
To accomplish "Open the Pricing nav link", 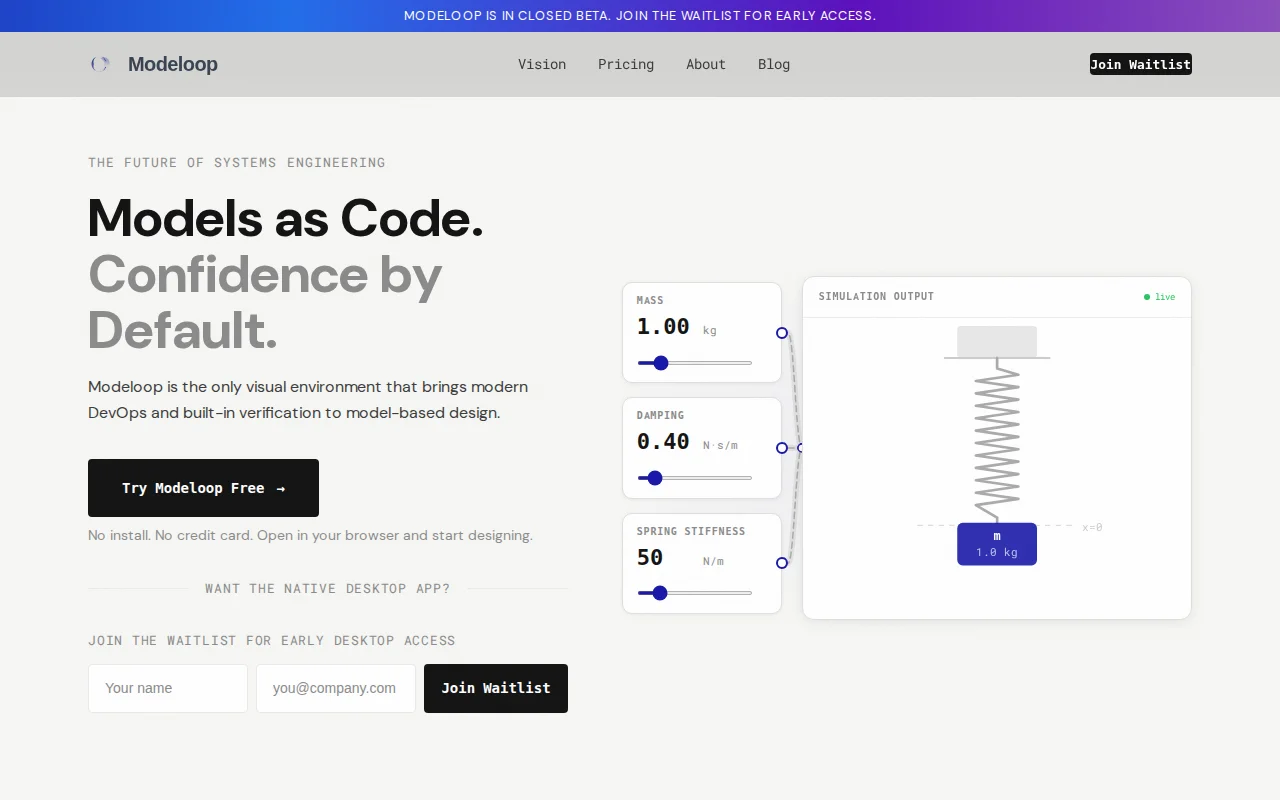I will [626, 64].
